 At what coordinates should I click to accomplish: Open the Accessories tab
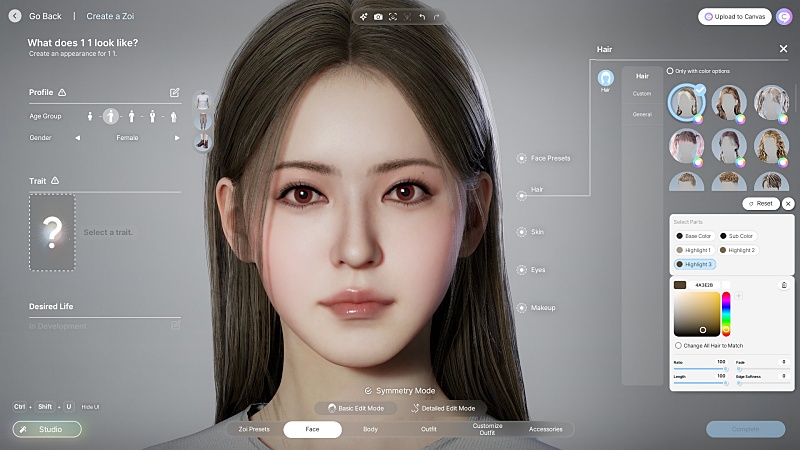[x=545, y=429]
